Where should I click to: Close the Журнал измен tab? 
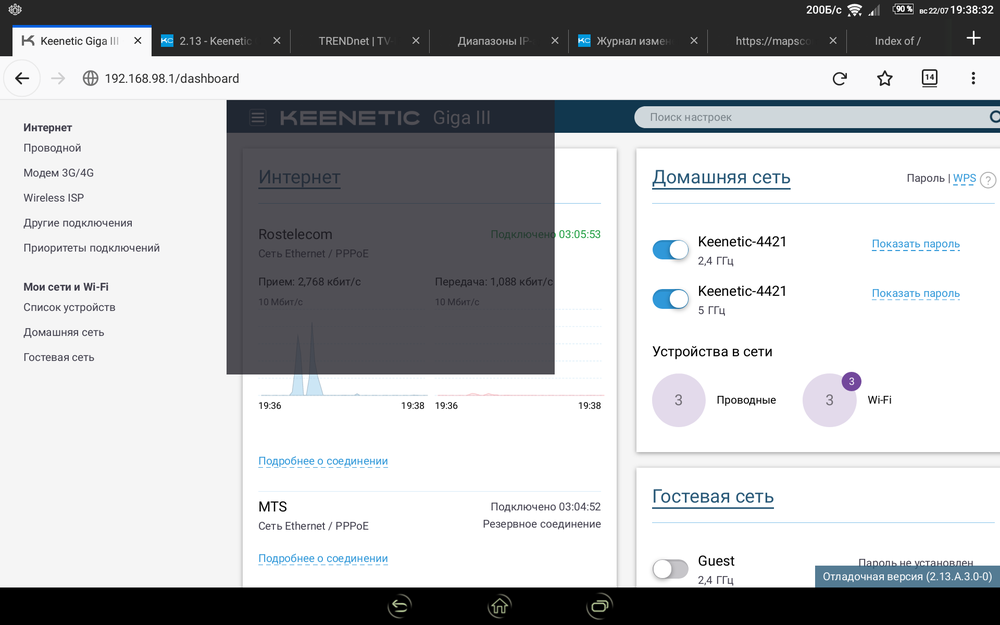pos(694,41)
